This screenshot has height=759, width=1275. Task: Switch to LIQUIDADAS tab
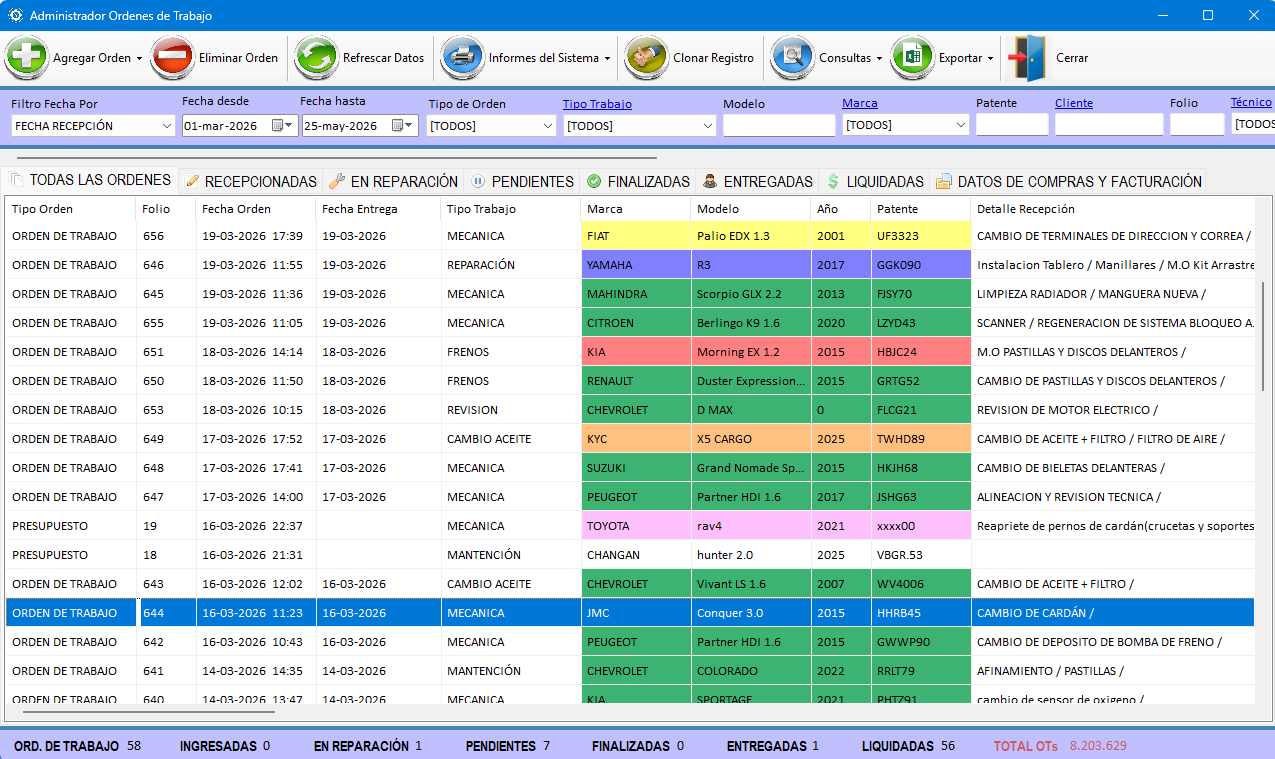pyautogui.click(x=874, y=181)
